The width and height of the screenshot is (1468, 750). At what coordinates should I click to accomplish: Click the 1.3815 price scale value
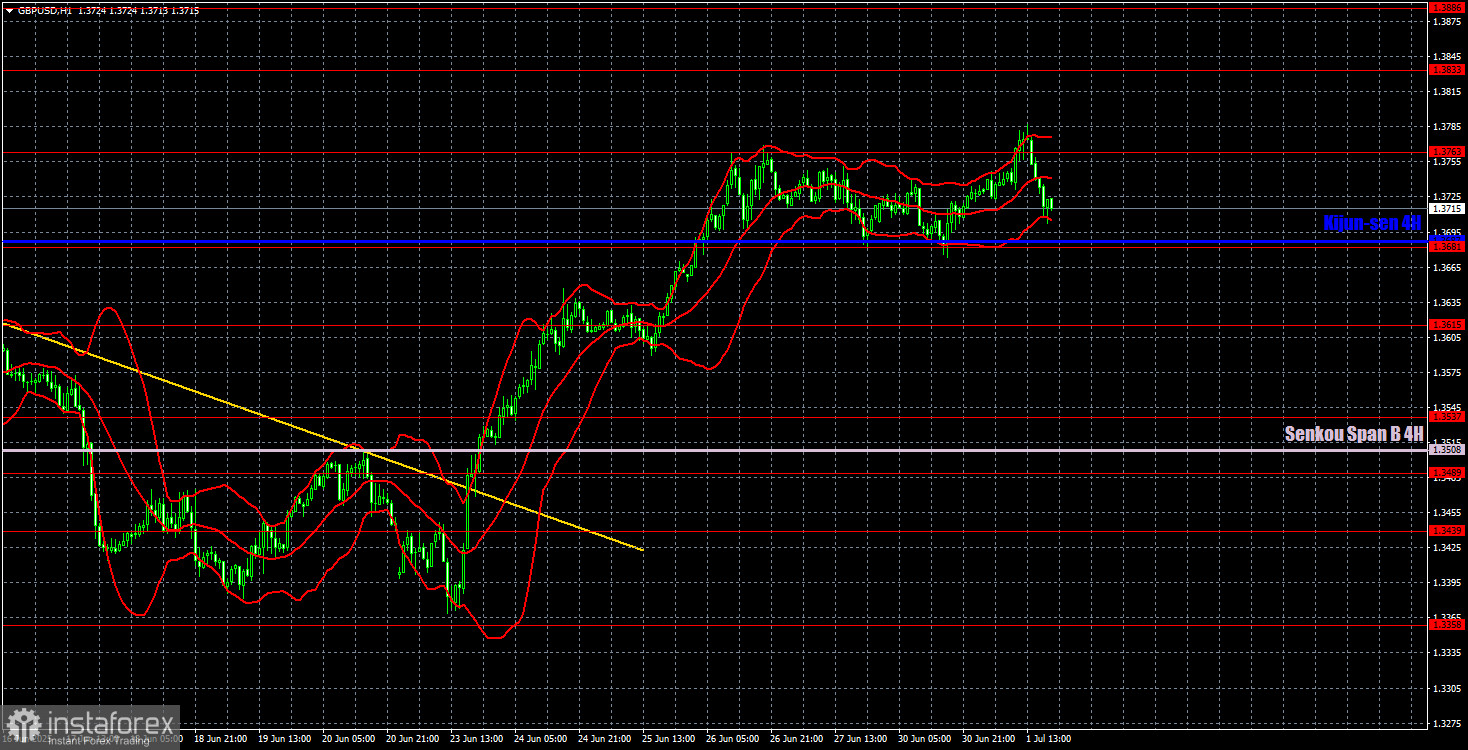point(1447,91)
